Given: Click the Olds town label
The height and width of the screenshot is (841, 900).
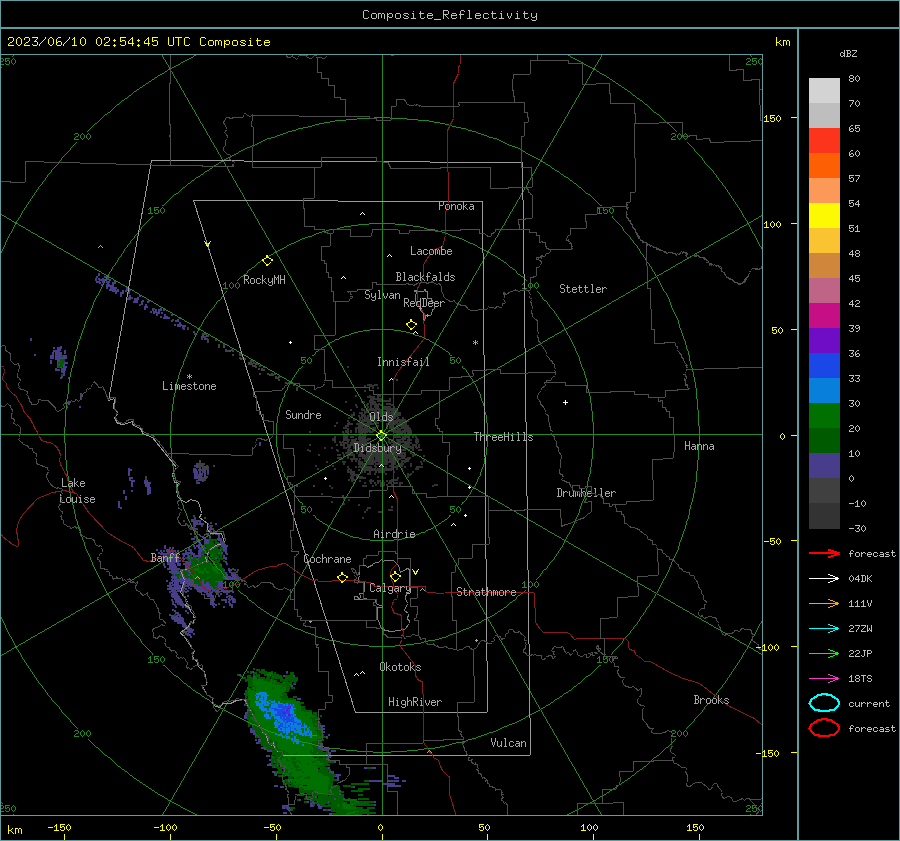Looking at the screenshot, I should tap(381, 417).
